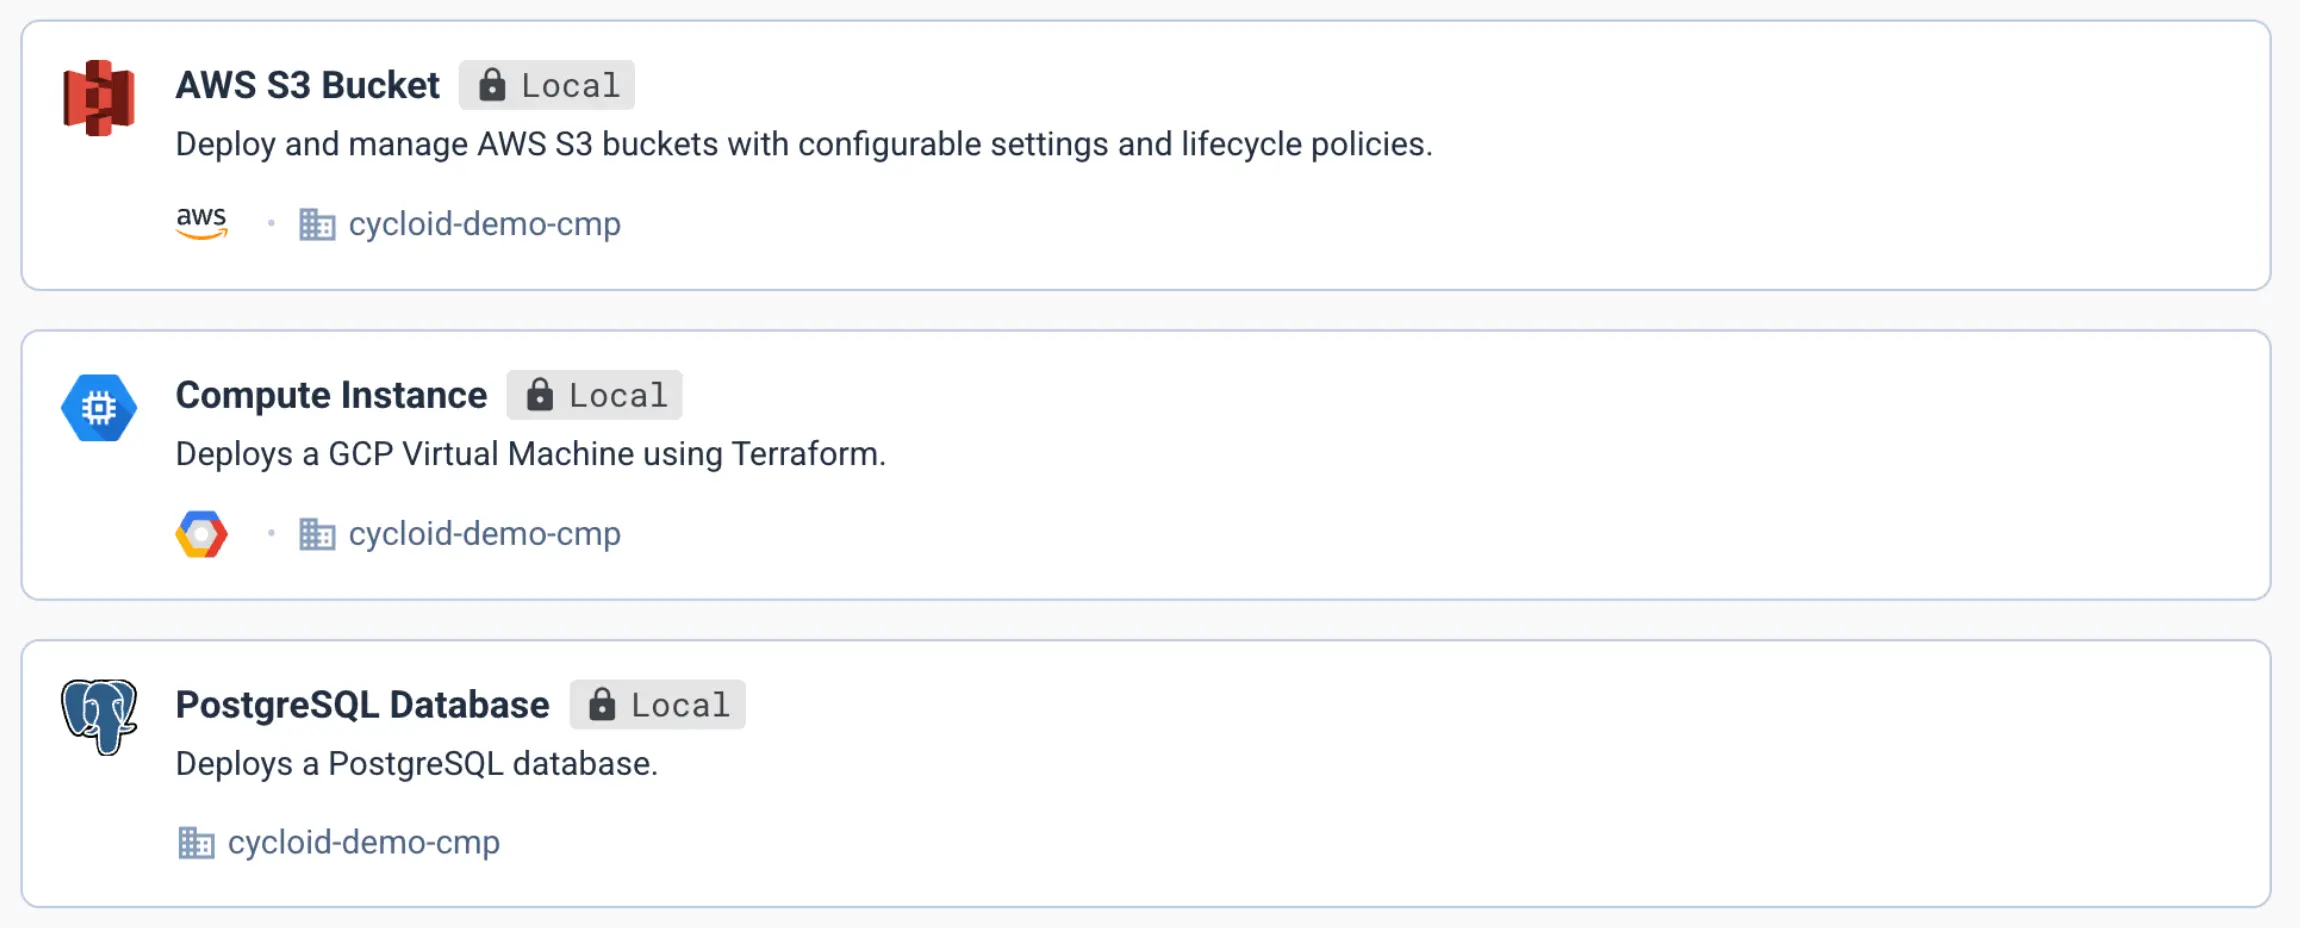Select the Compute Instance card description text
The width and height of the screenshot is (2300, 928).
530,454
